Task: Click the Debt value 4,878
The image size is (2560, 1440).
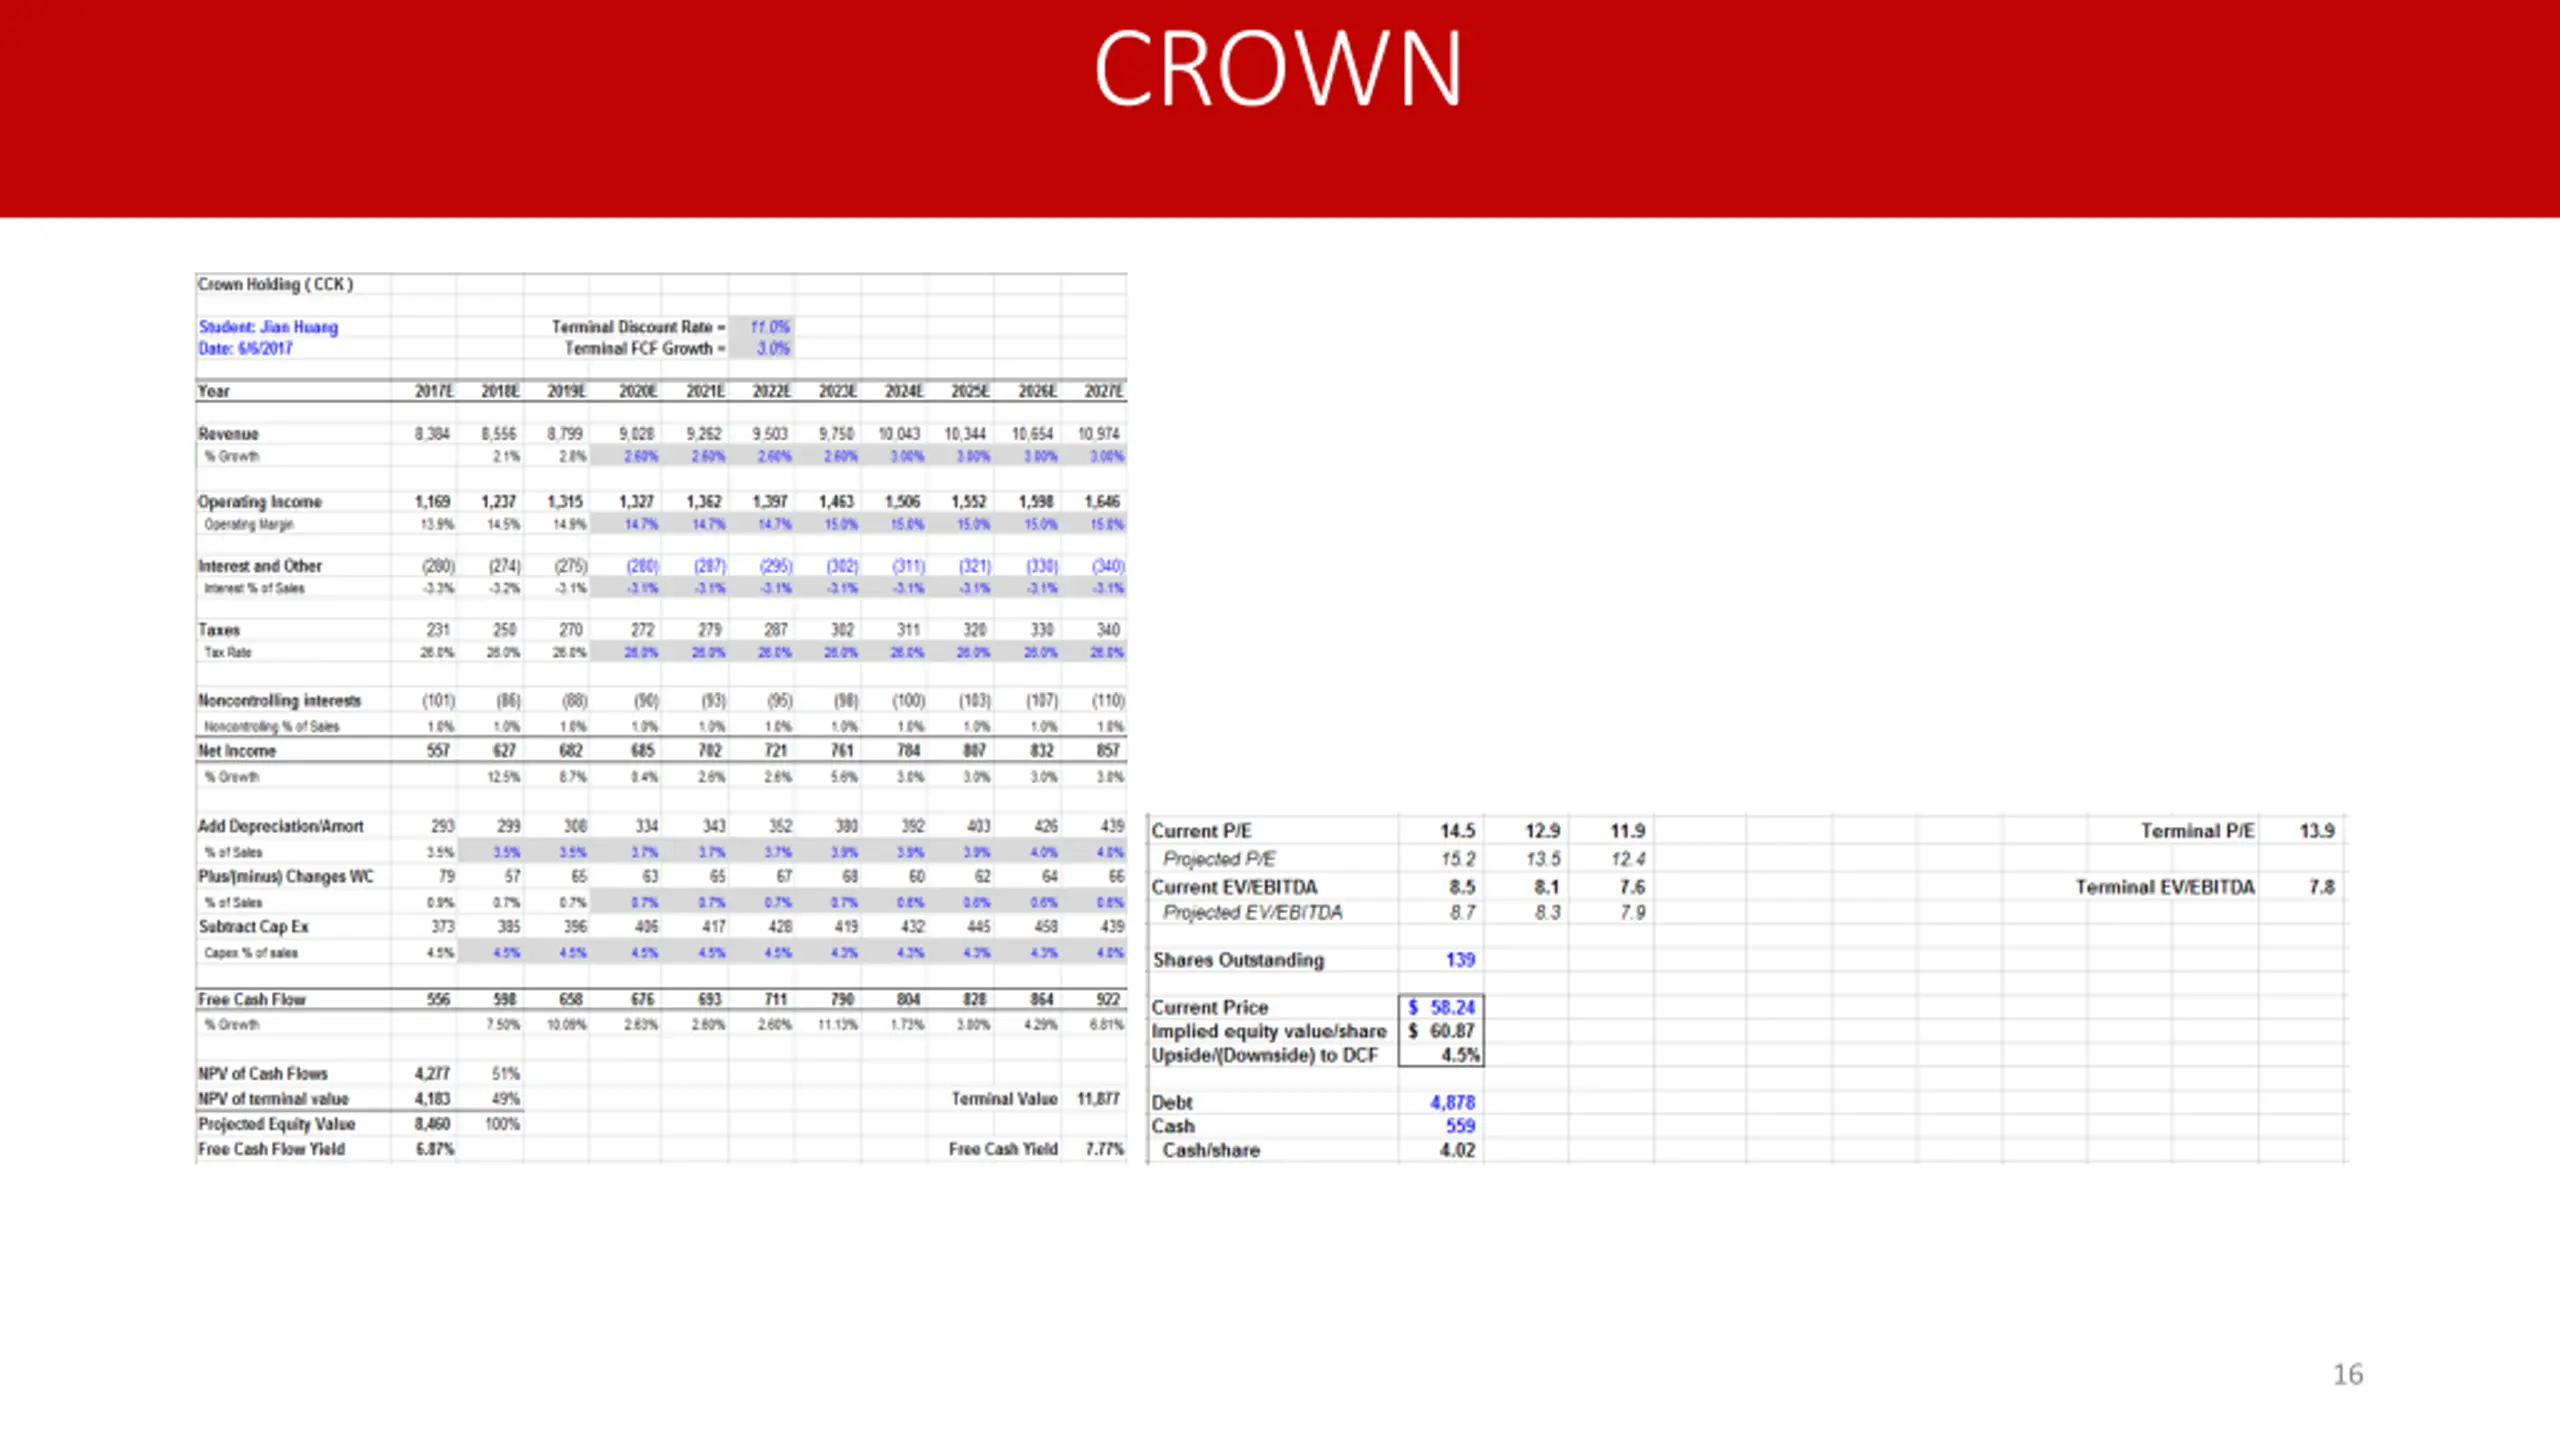Action: pos(1452,1102)
